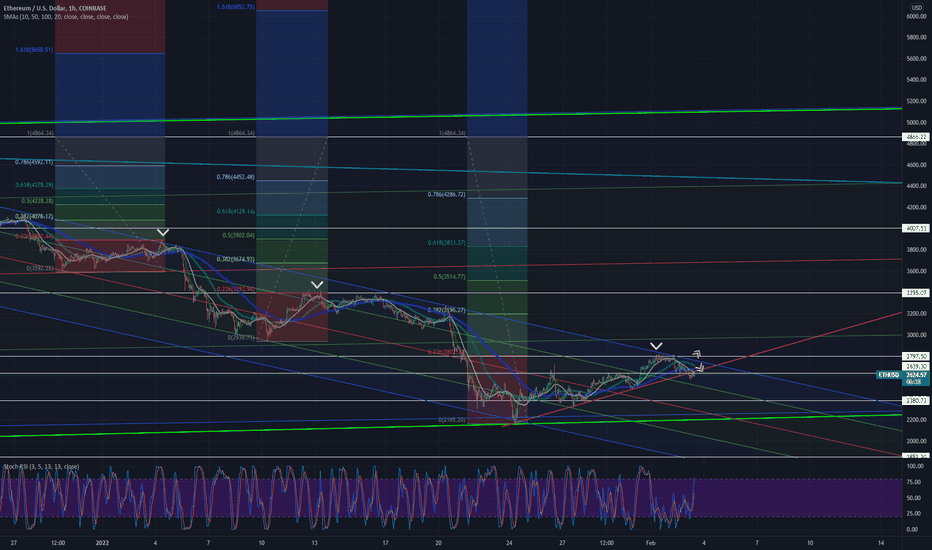This screenshot has width=932, height=550.
Task: Click 2000.00 on the price axis
Action: point(917,441)
